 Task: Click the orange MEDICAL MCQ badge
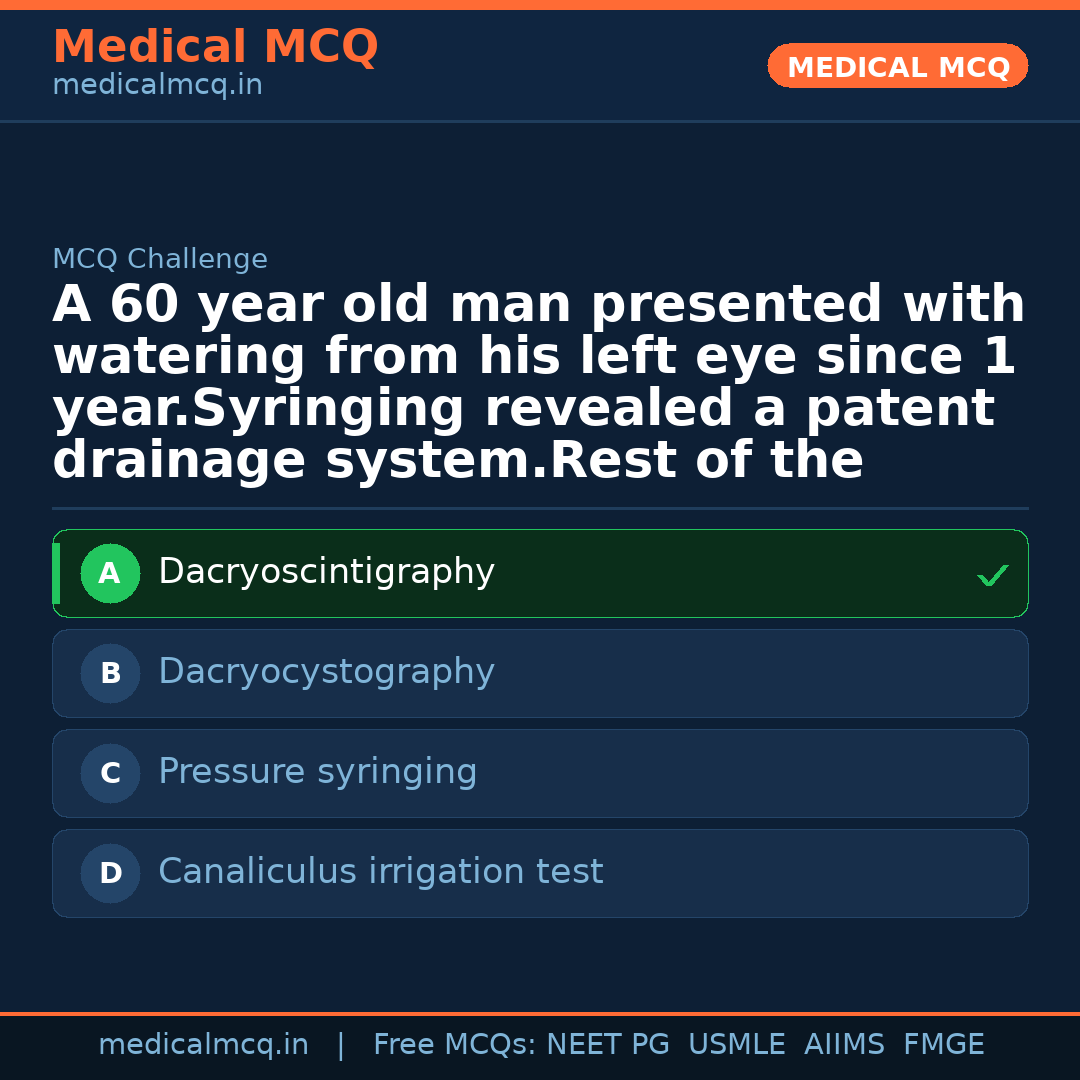tap(897, 66)
